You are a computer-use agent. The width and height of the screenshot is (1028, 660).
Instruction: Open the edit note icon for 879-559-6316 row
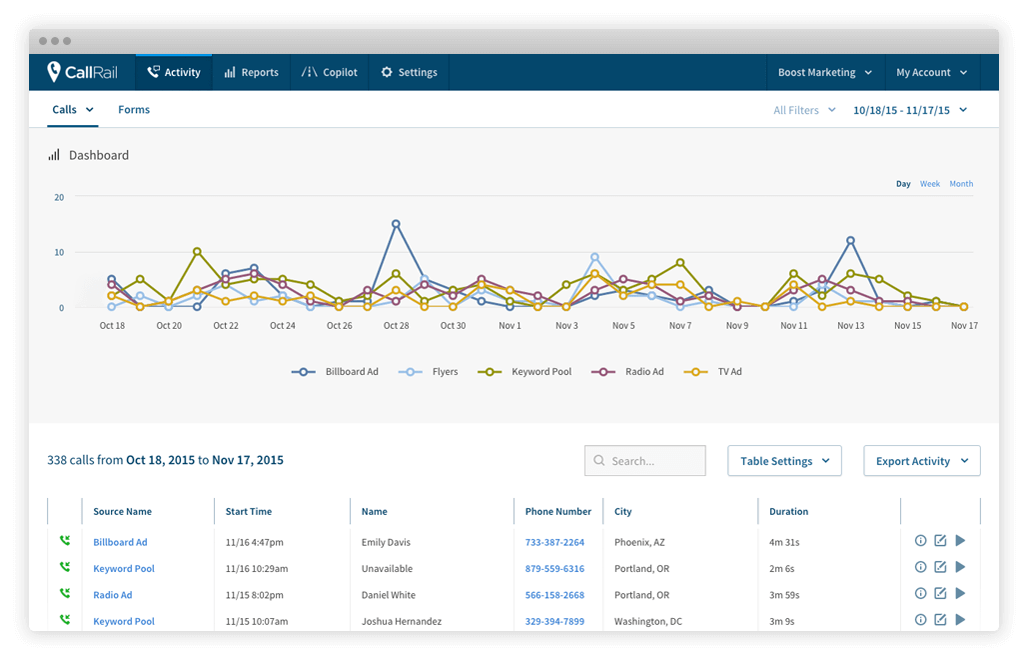click(x=940, y=567)
